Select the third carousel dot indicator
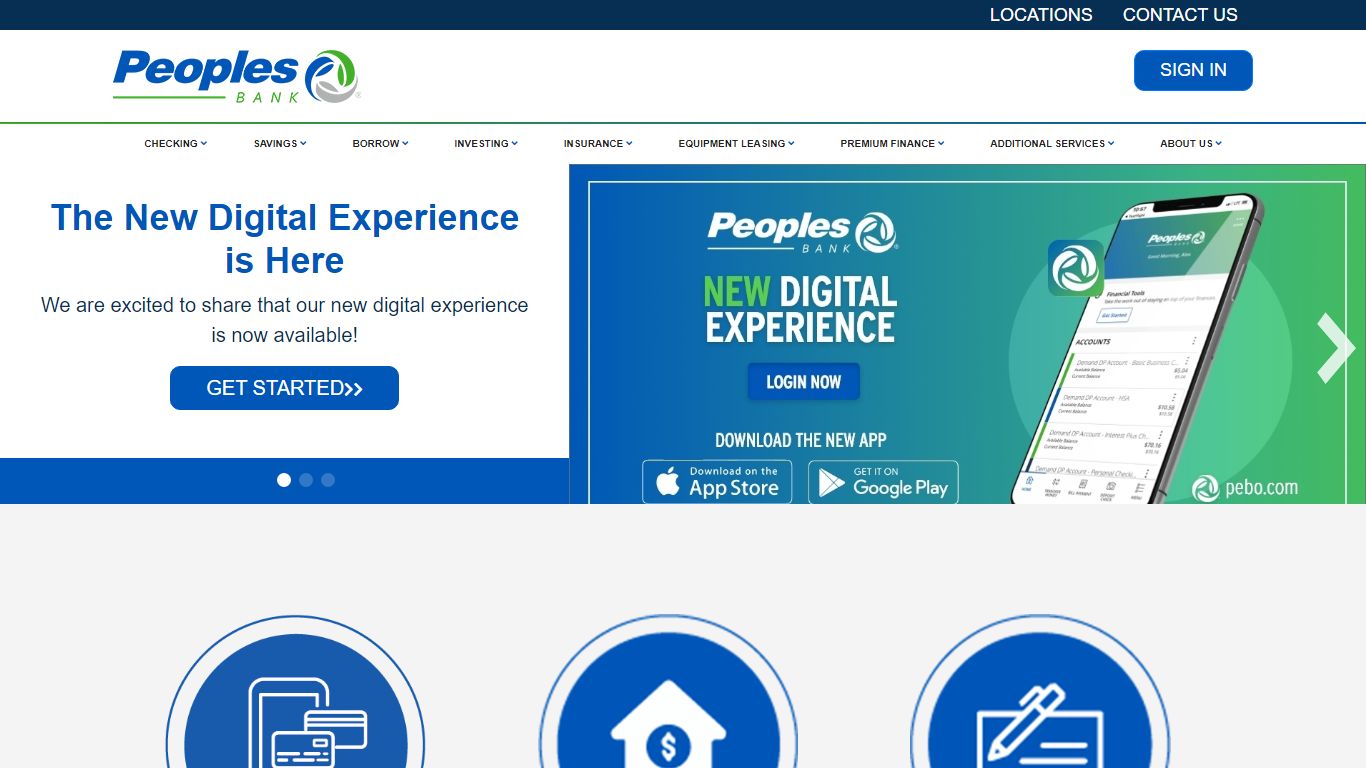This screenshot has width=1366, height=768. point(328,480)
